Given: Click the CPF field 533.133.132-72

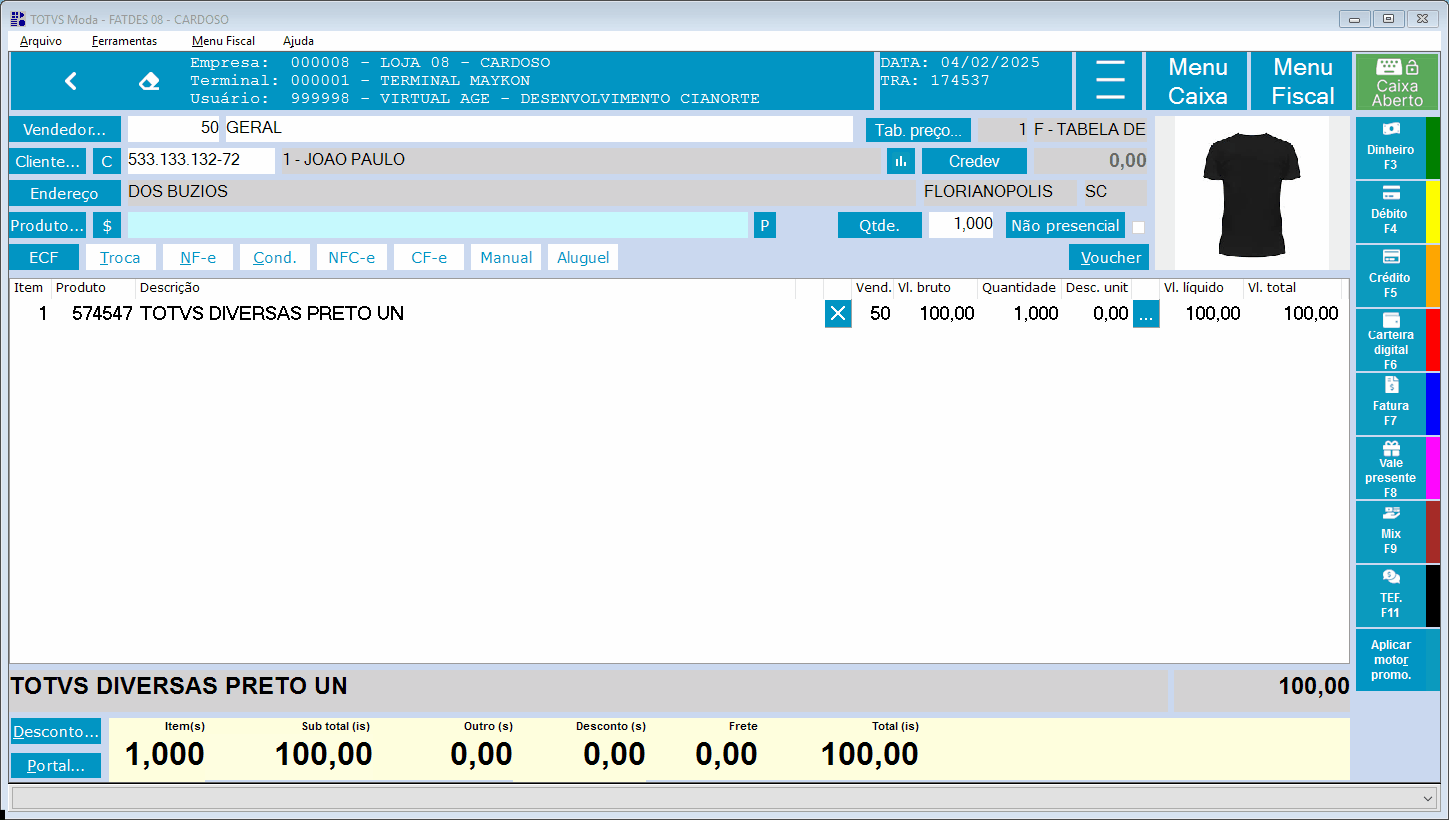Looking at the screenshot, I should click(x=201, y=161).
